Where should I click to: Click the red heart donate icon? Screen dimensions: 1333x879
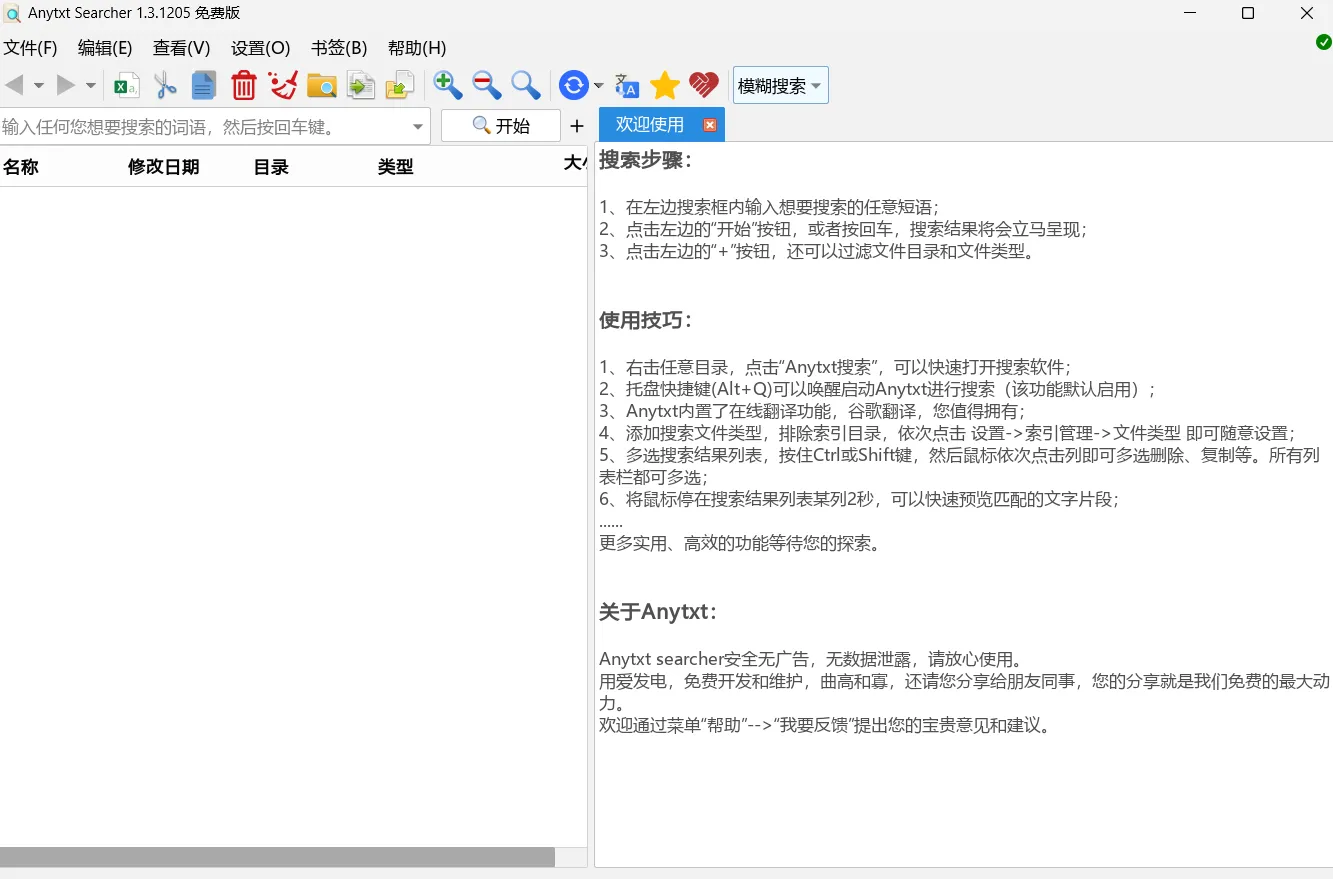(703, 85)
